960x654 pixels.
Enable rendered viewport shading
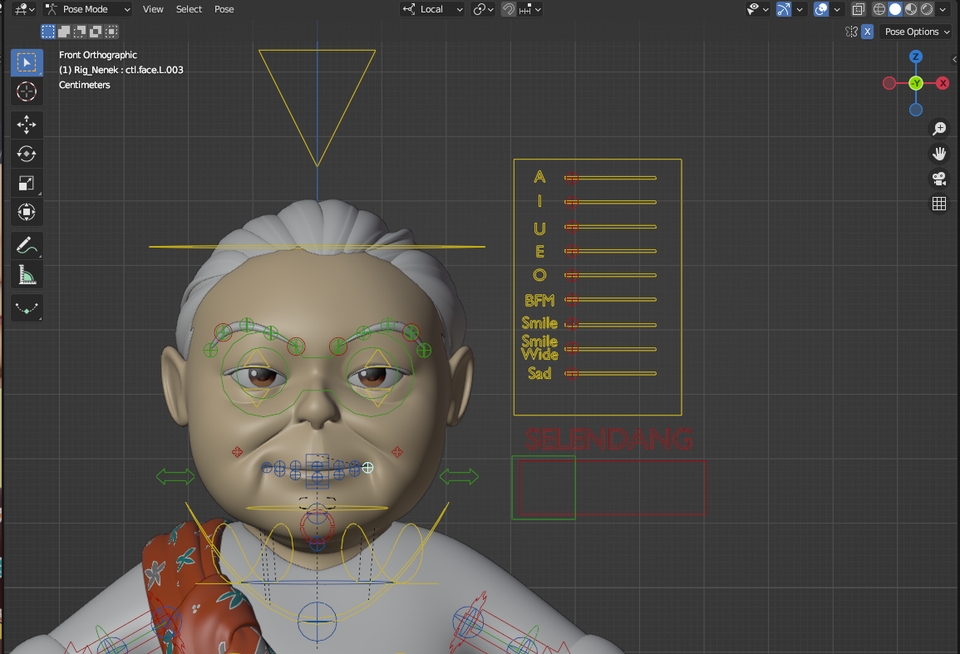pos(926,9)
